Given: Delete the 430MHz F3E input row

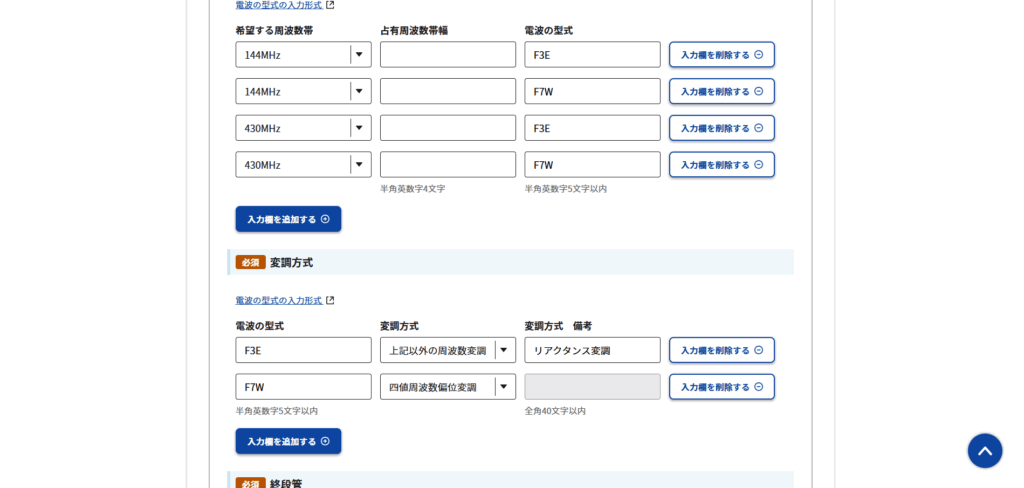Looking at the screenshot, I should [721, 128].
